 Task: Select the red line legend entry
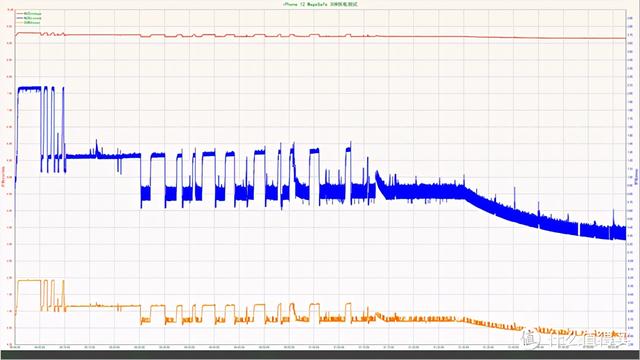tap(29, 13)
